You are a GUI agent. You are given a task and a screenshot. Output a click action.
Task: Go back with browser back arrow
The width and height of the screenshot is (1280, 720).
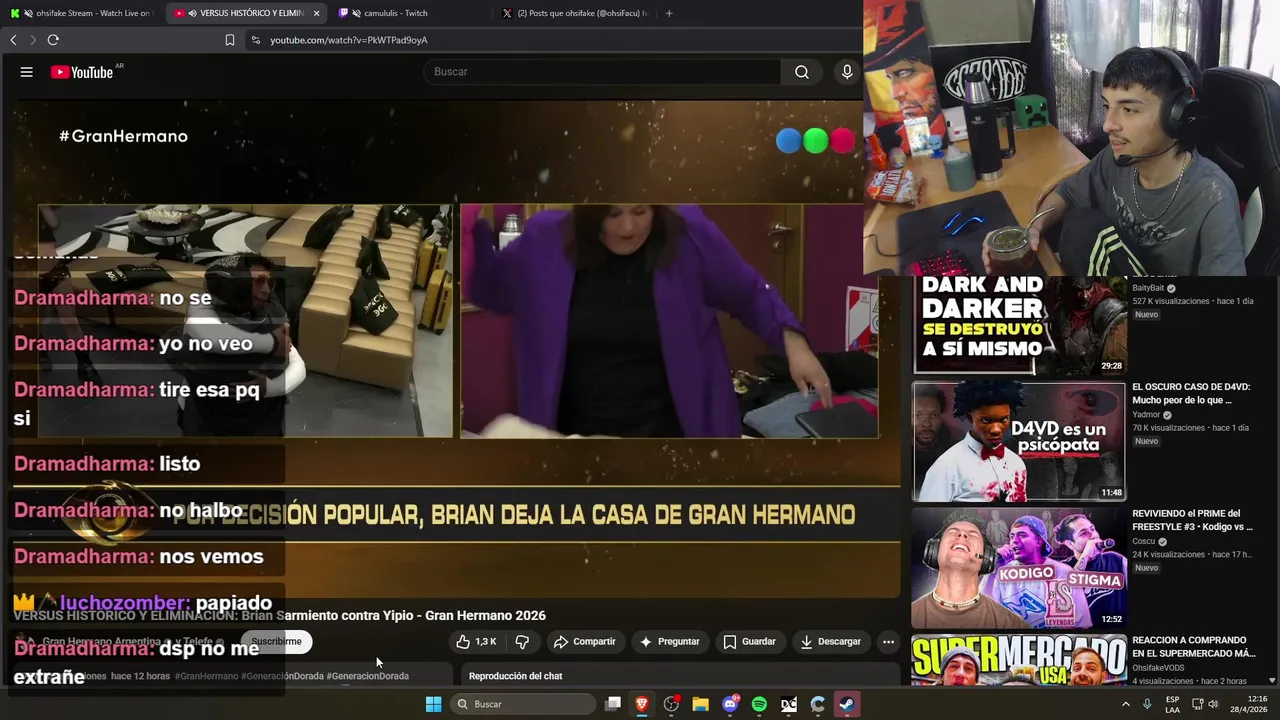(13, 40)
